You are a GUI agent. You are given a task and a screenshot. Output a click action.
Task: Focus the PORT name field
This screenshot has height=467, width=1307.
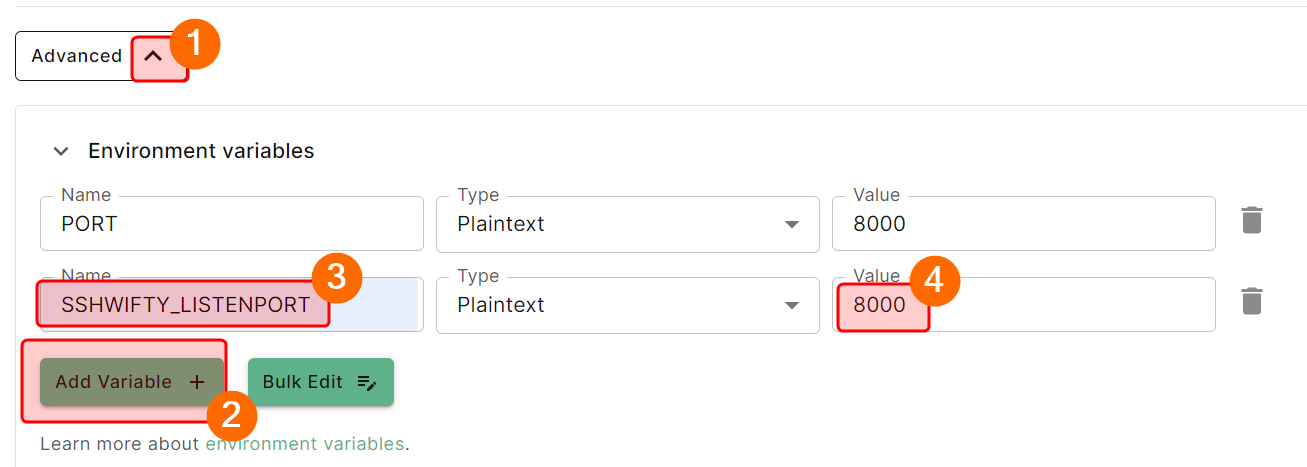click(231, 224)
